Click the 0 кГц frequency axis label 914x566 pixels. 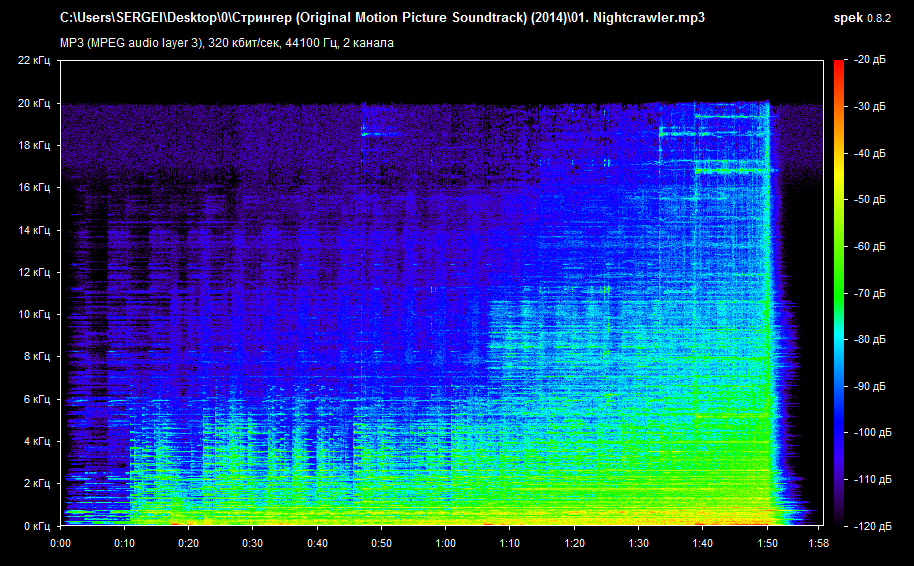[36, 525]
